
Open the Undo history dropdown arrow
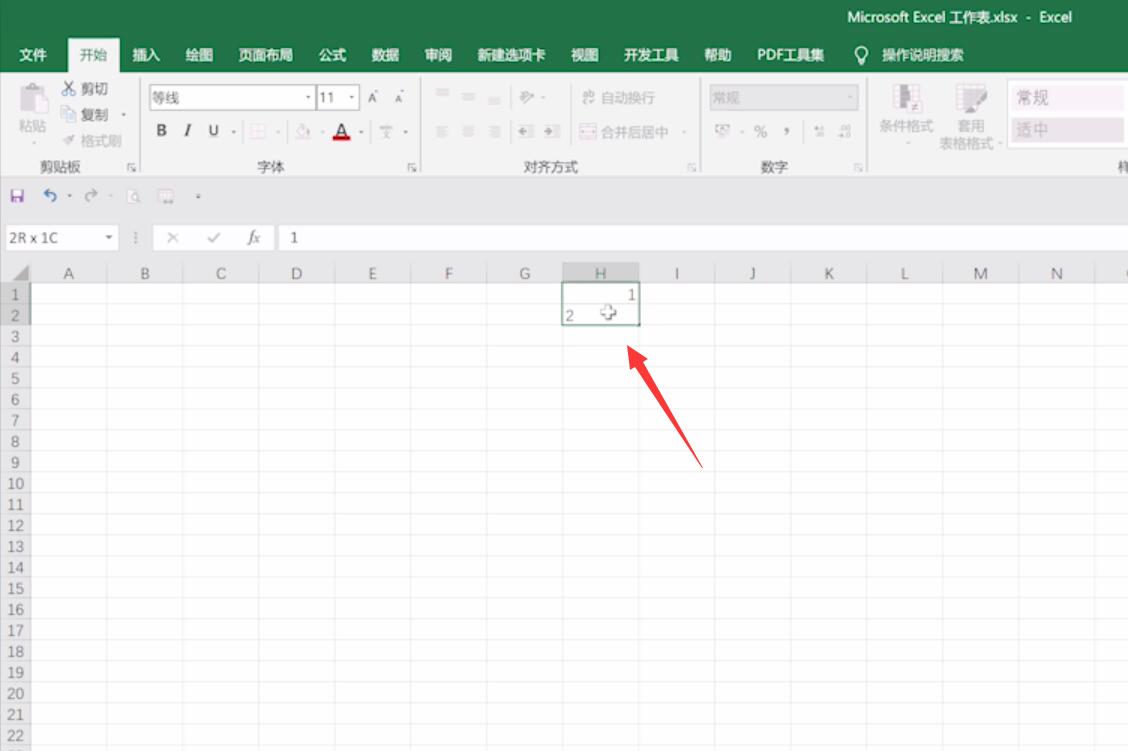(69, 196)
